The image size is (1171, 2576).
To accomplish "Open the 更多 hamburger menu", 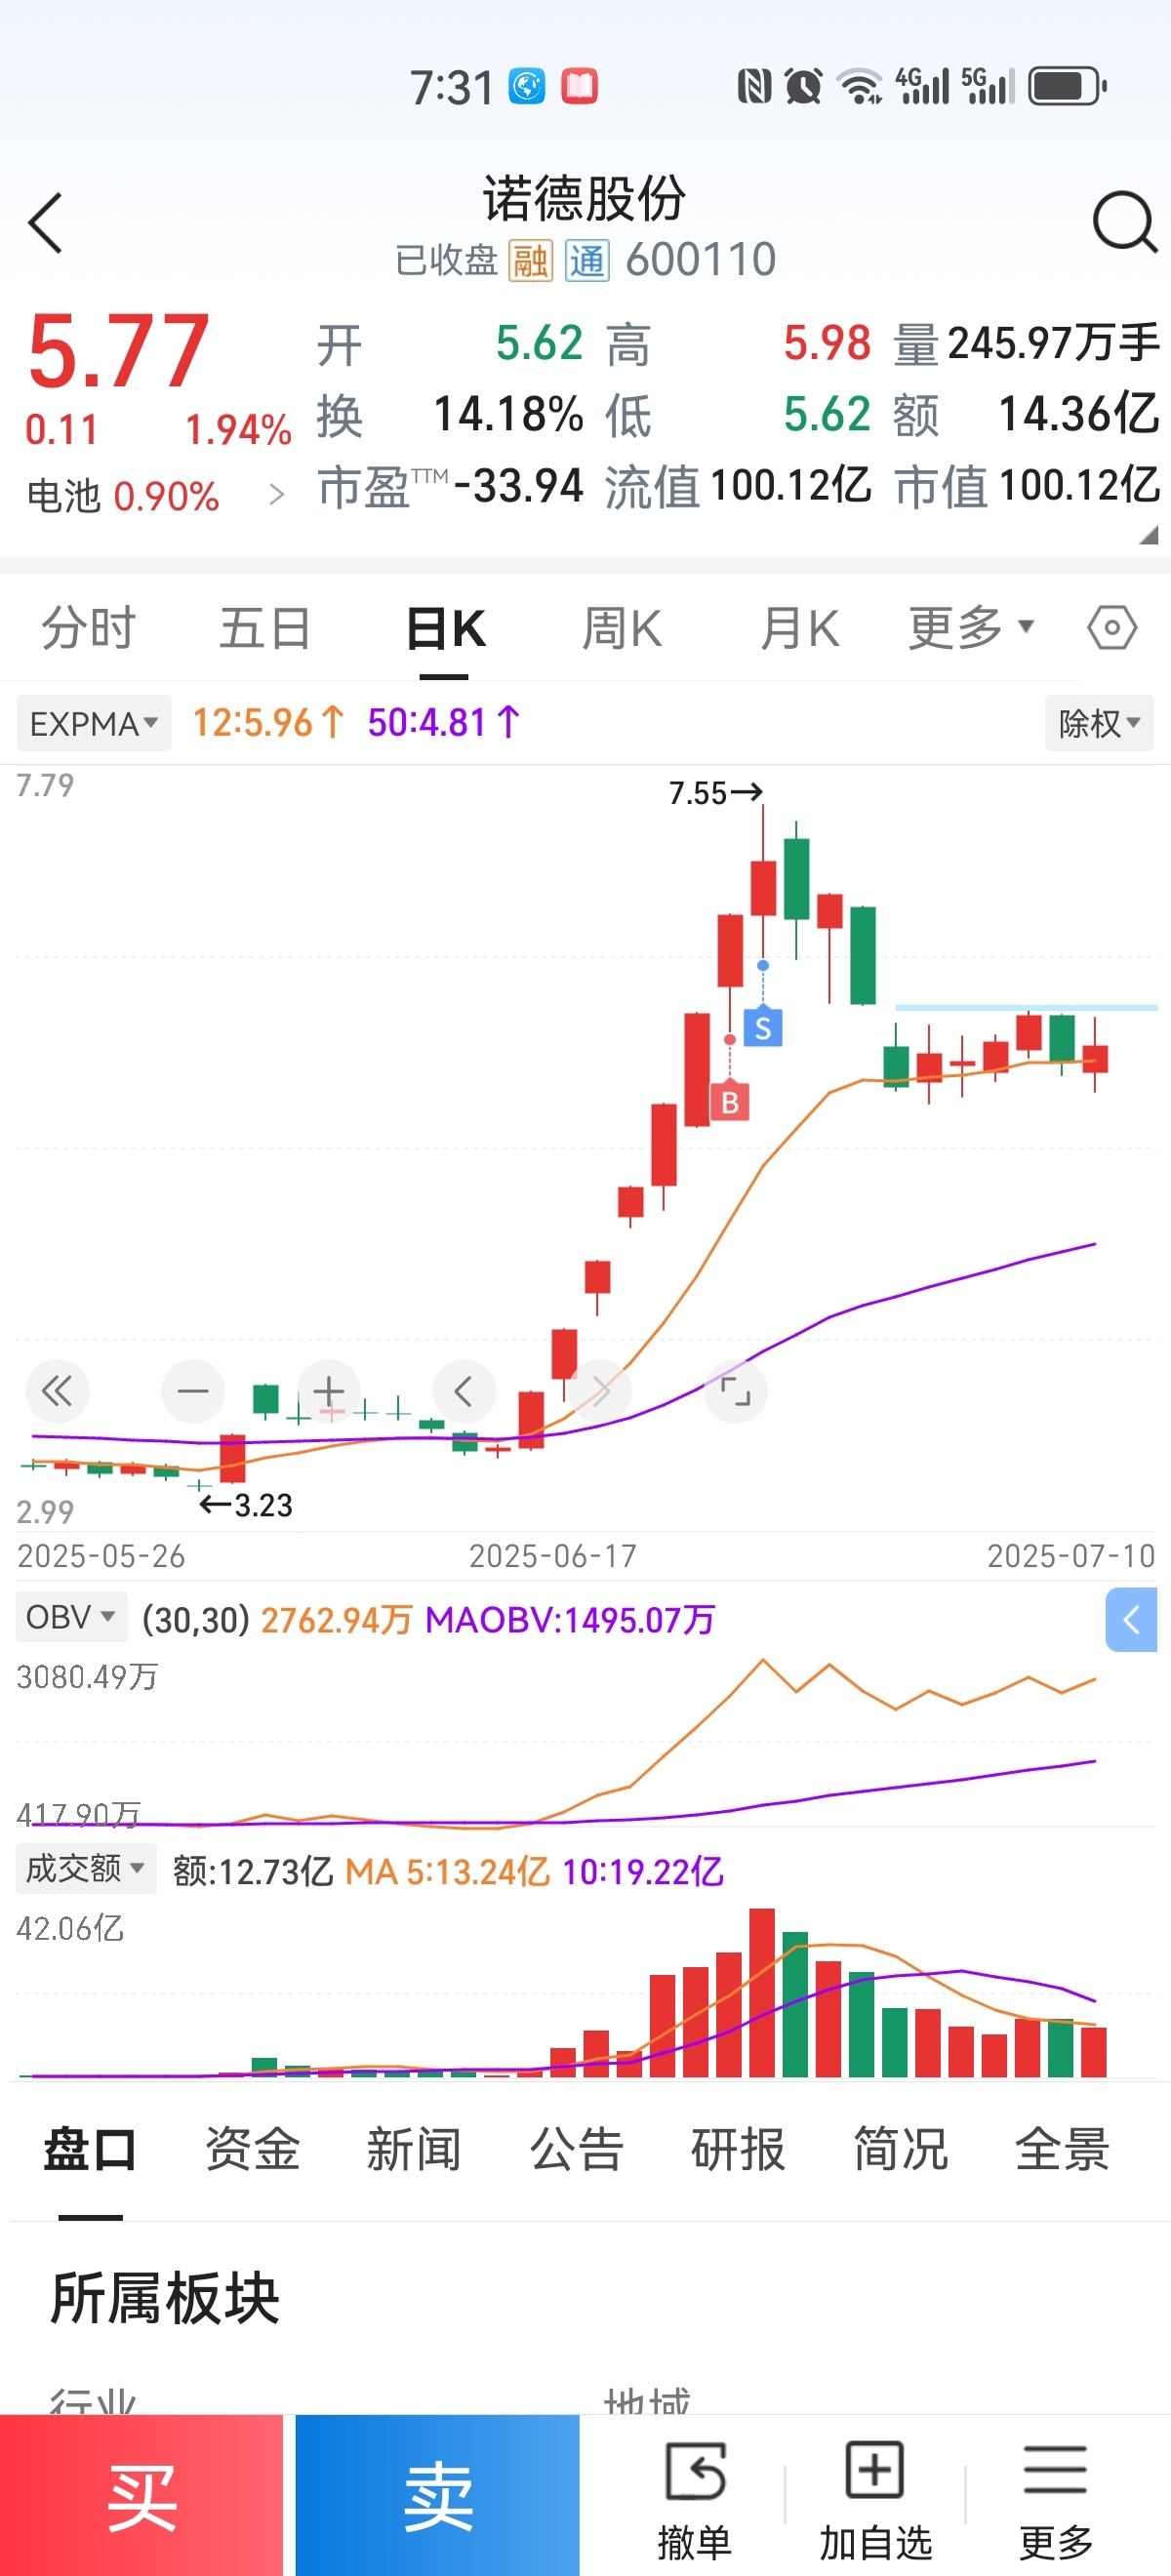I will click(x=1055, y=2500).
